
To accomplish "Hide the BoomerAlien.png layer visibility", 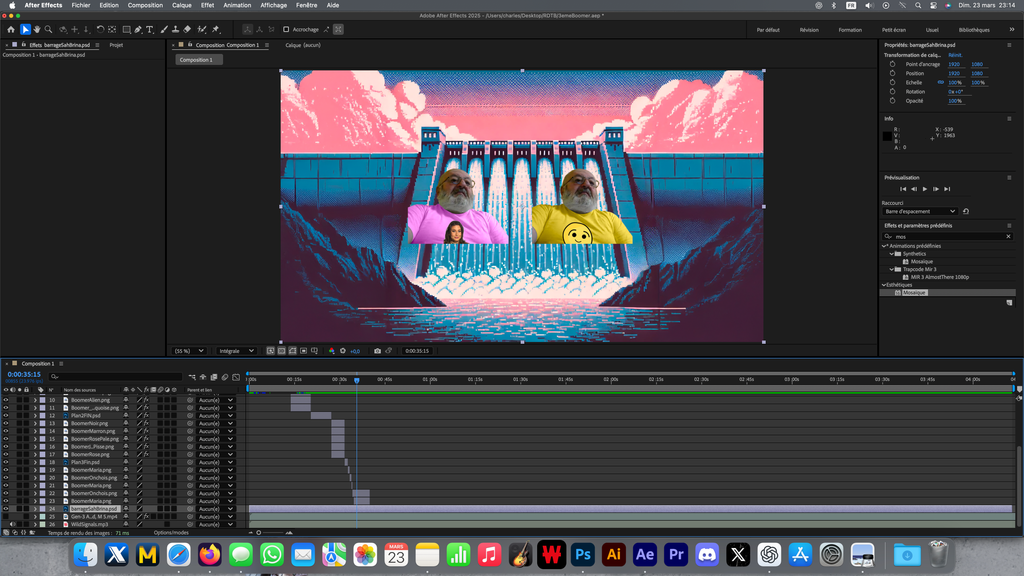I will click(5, 400).
